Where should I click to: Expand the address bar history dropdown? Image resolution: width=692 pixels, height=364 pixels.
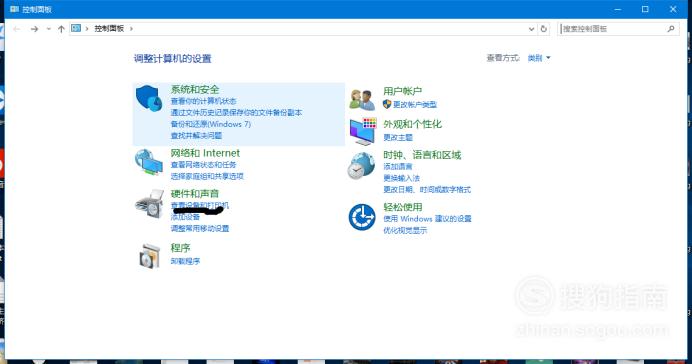(x=531, y=29)
